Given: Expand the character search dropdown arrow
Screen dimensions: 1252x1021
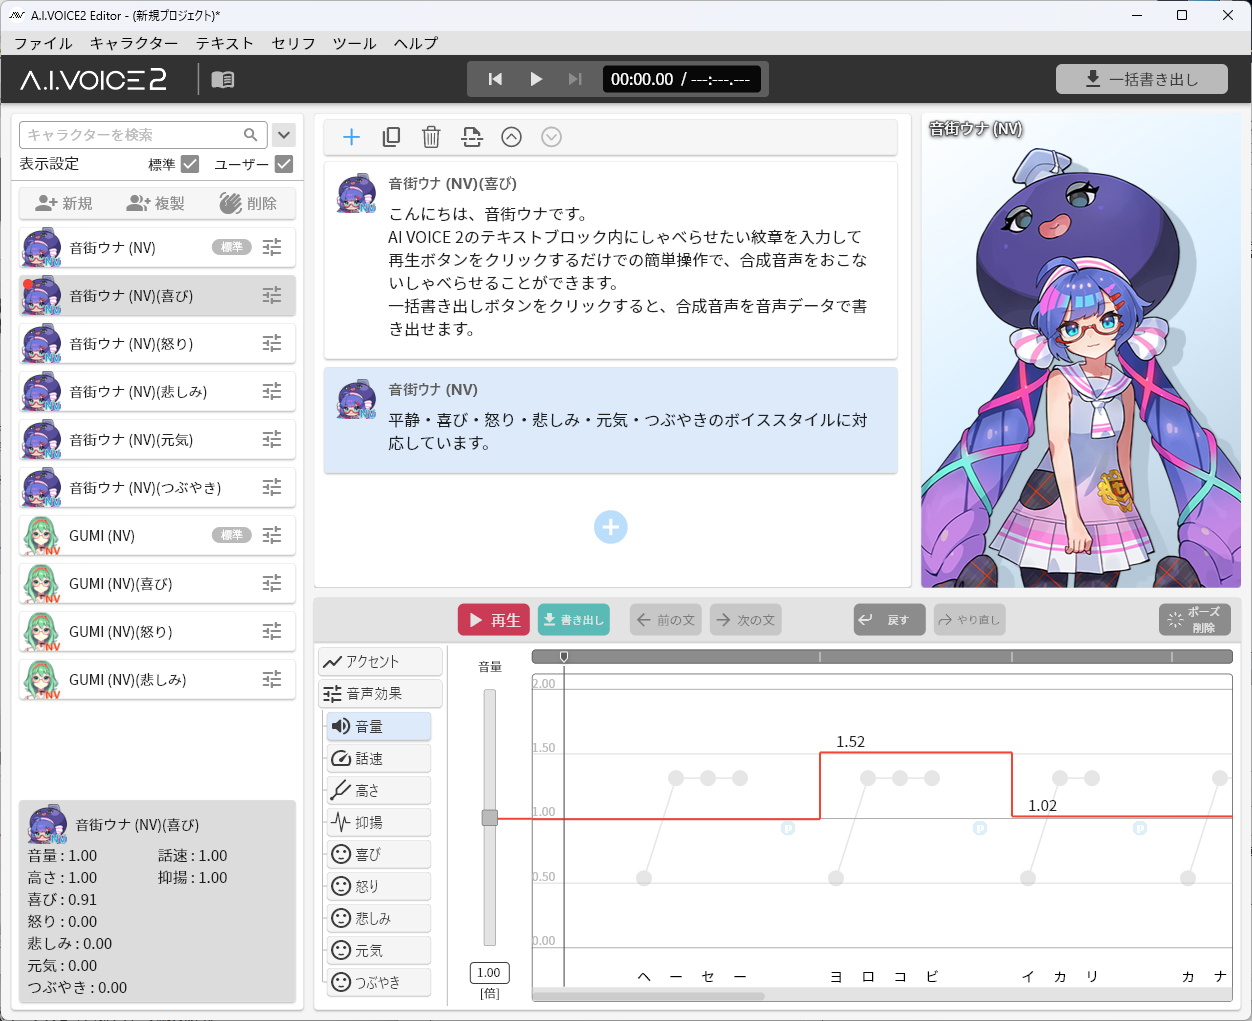Looking at the screenshot, I should point(284,135).
